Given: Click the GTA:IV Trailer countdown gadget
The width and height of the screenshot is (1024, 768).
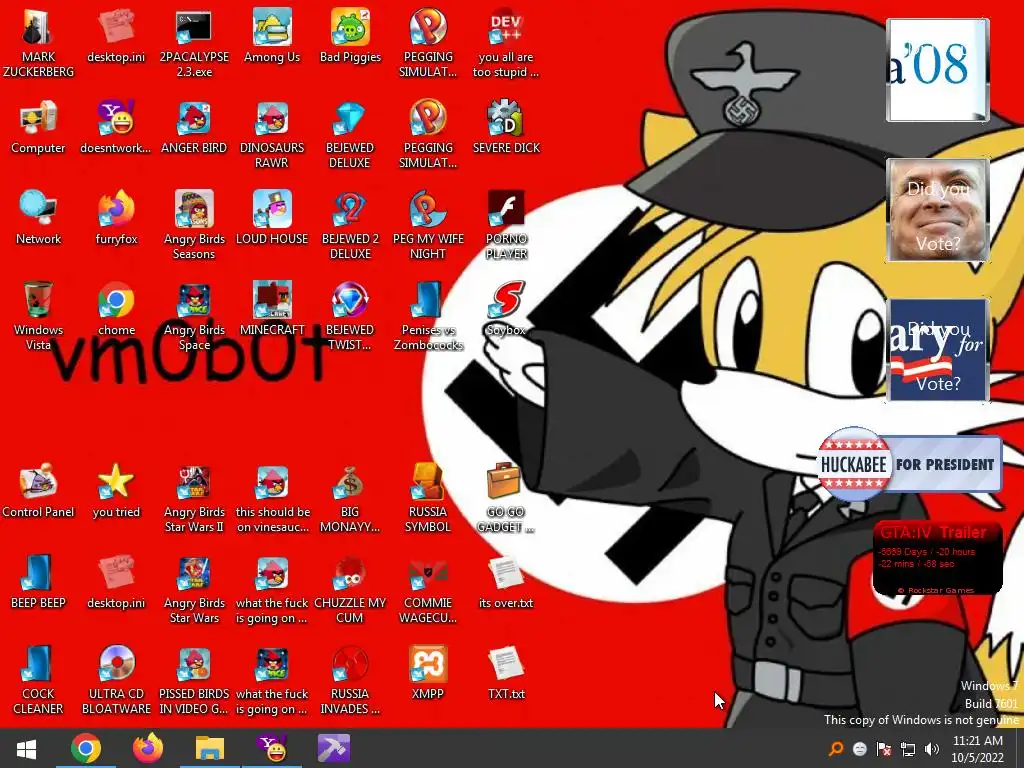Looking at the screenshot, I should tap(938, 558).
